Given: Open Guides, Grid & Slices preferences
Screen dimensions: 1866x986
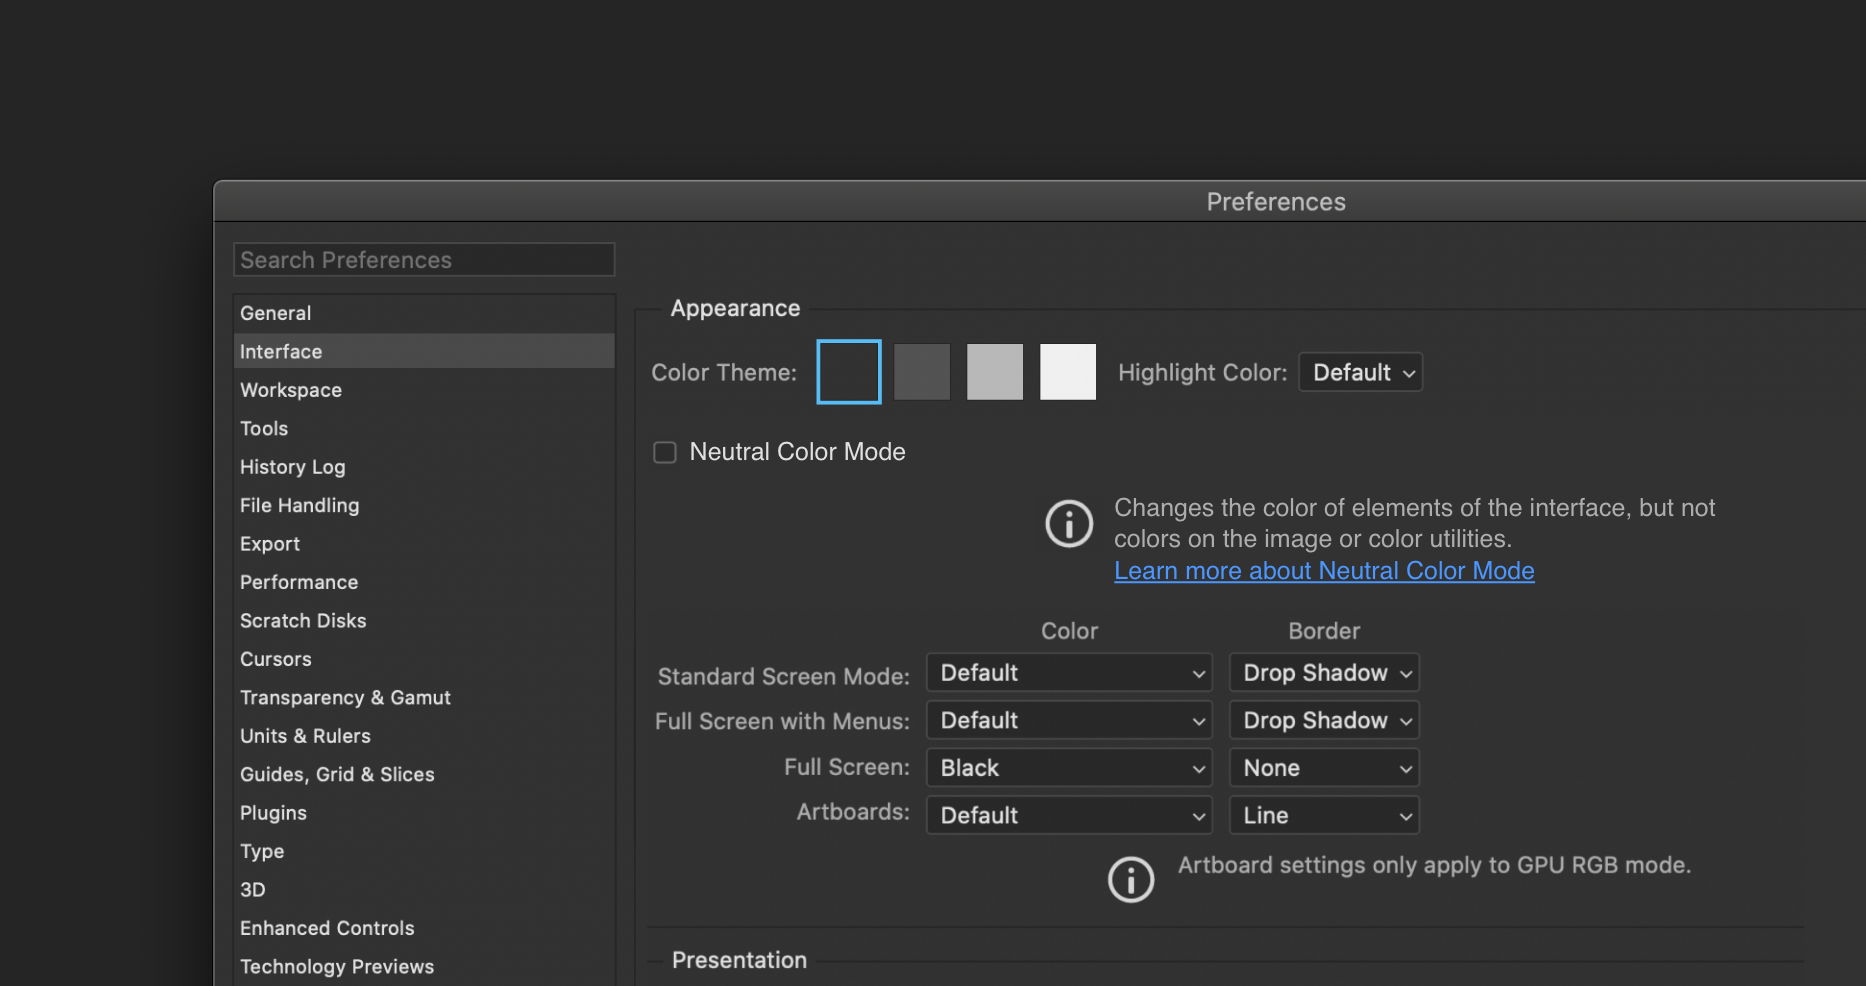Looking at the screenshot, I should tap(337, 775).
